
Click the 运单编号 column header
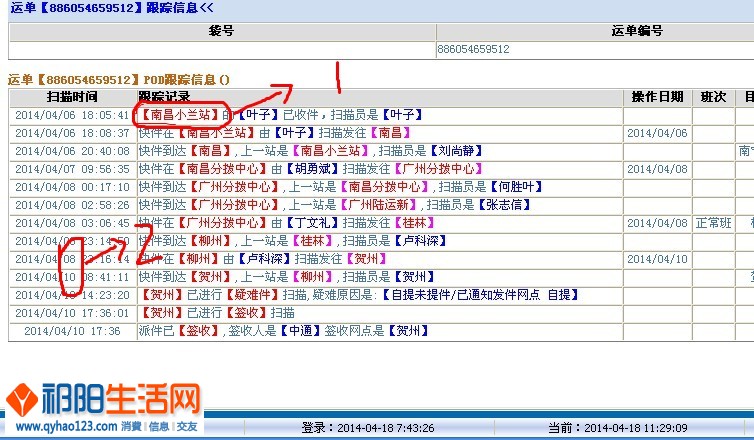637,31
